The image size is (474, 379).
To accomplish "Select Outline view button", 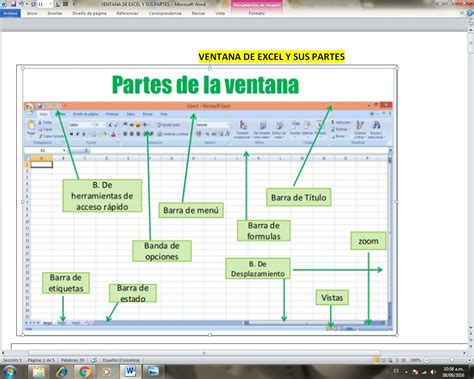I will tap(397, 360).
